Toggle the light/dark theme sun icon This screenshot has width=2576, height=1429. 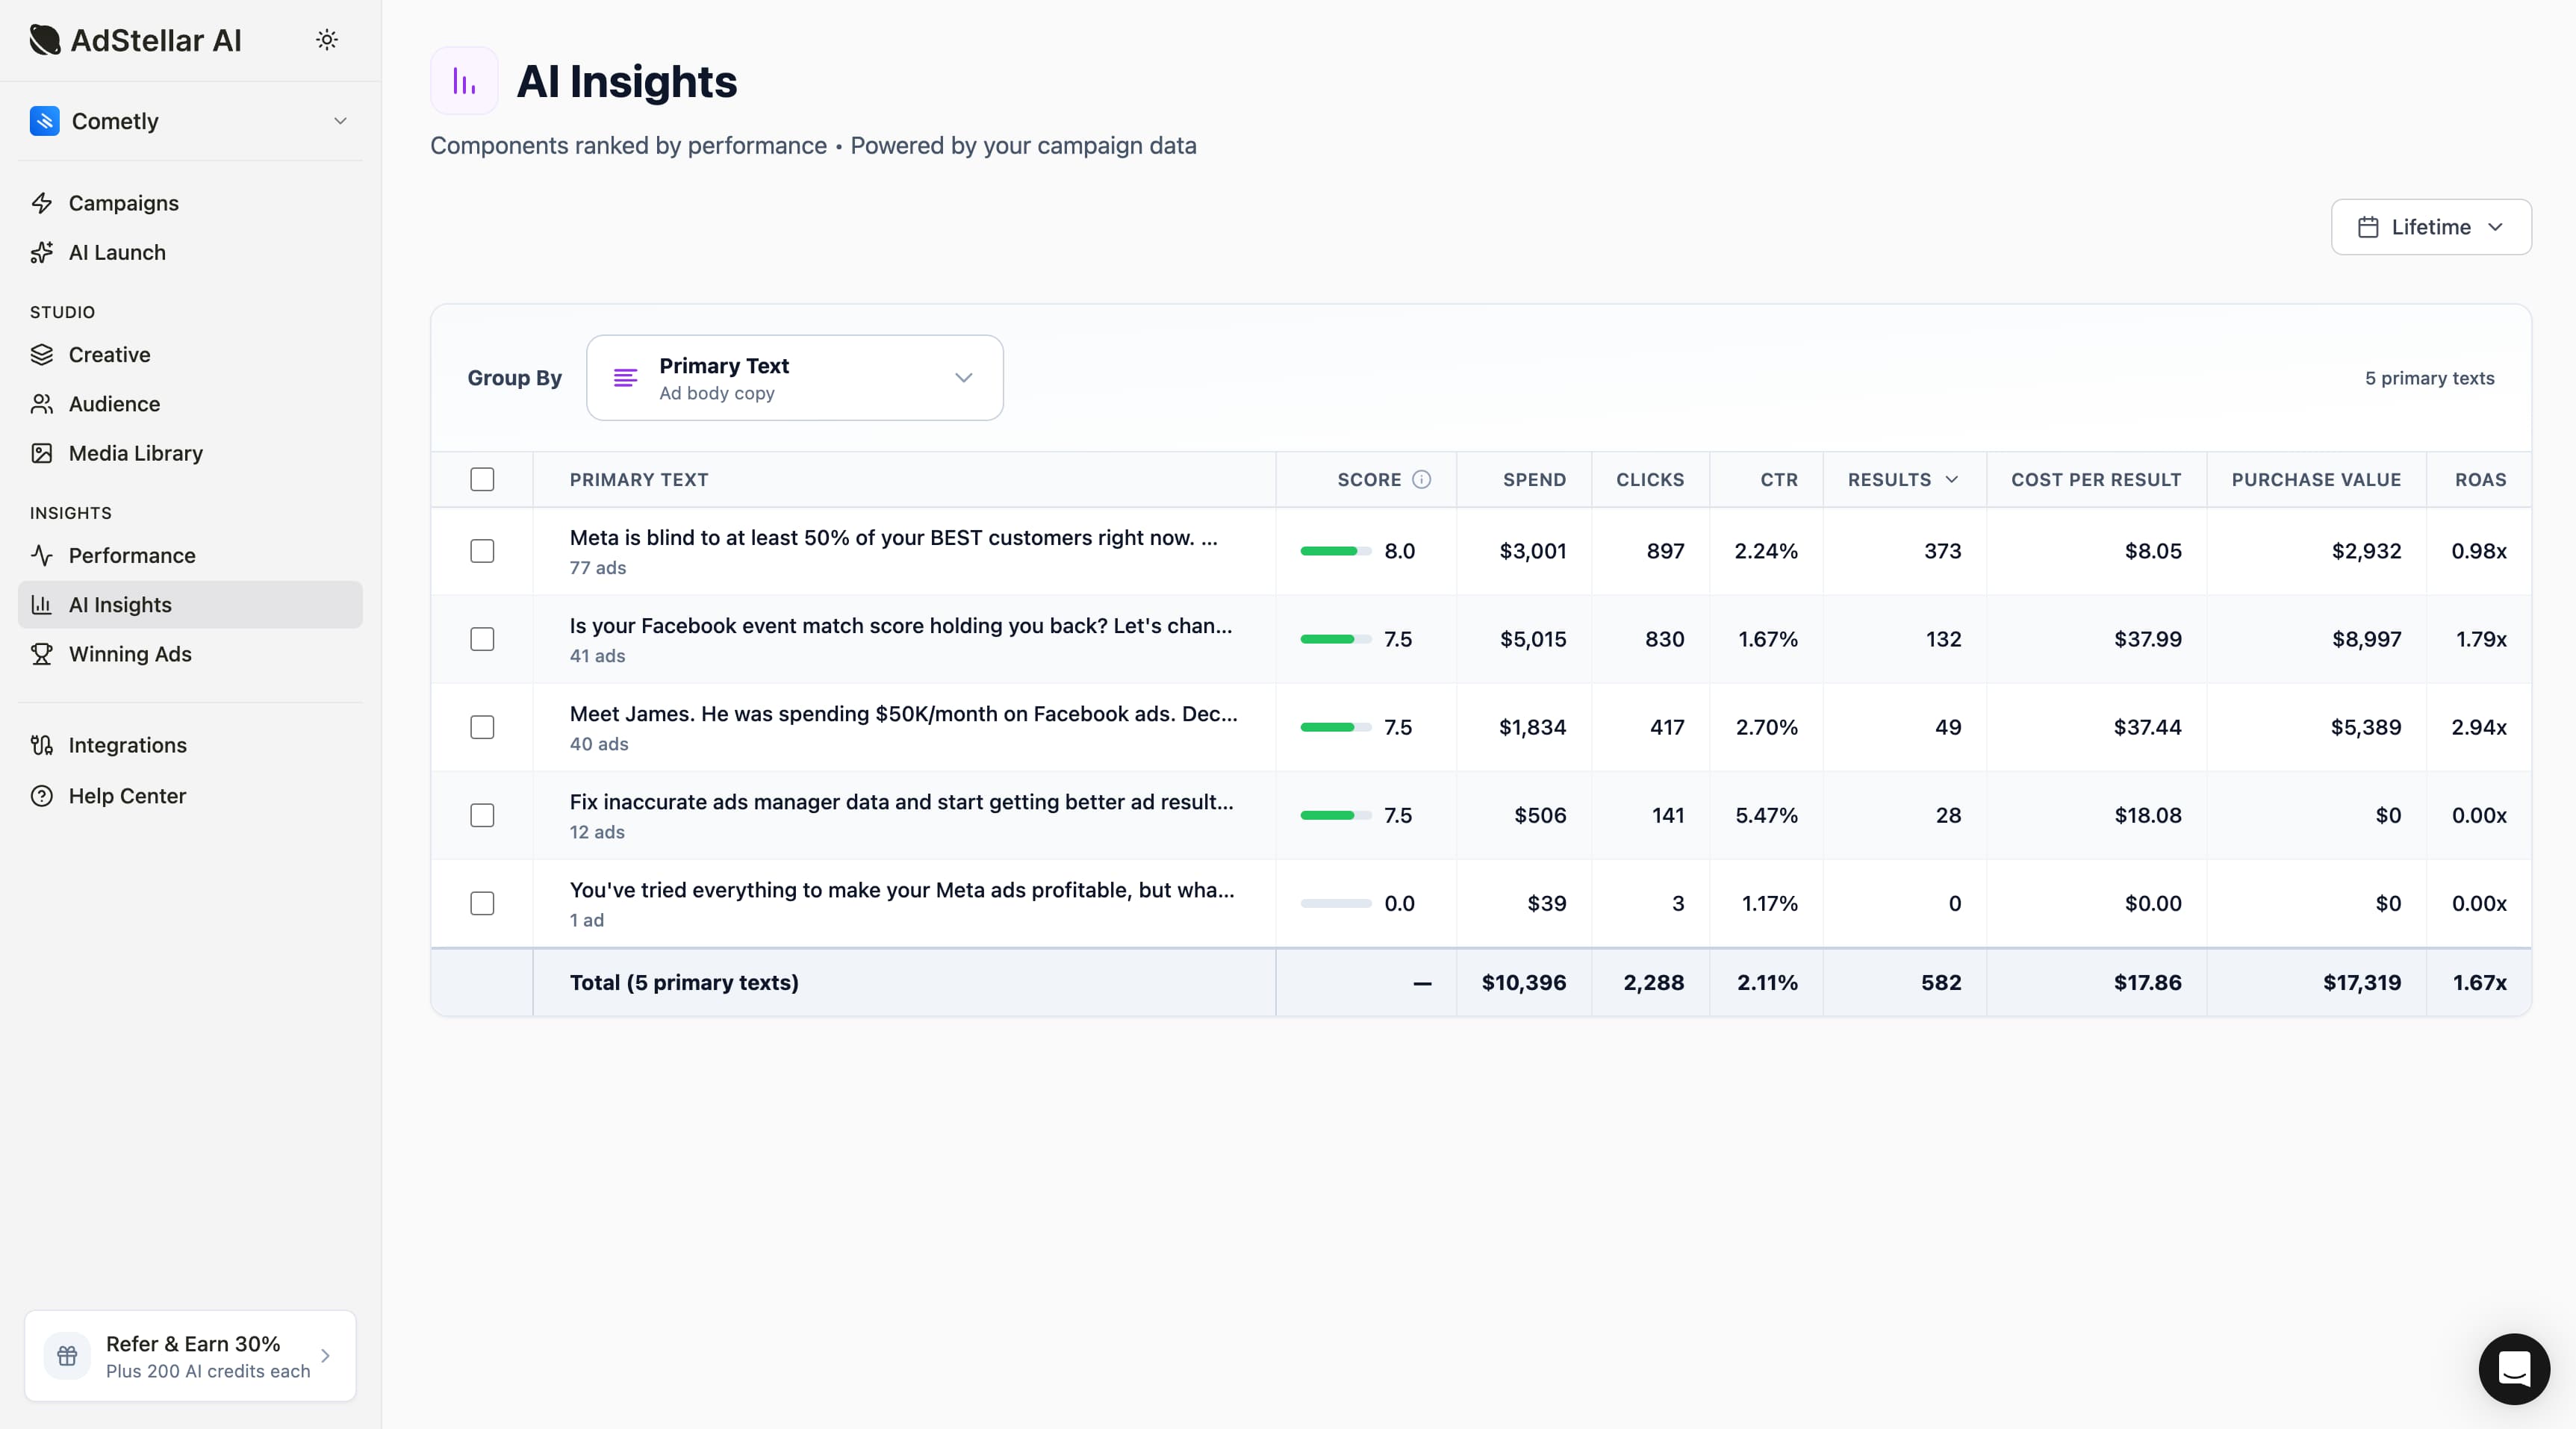pos(327,39)
